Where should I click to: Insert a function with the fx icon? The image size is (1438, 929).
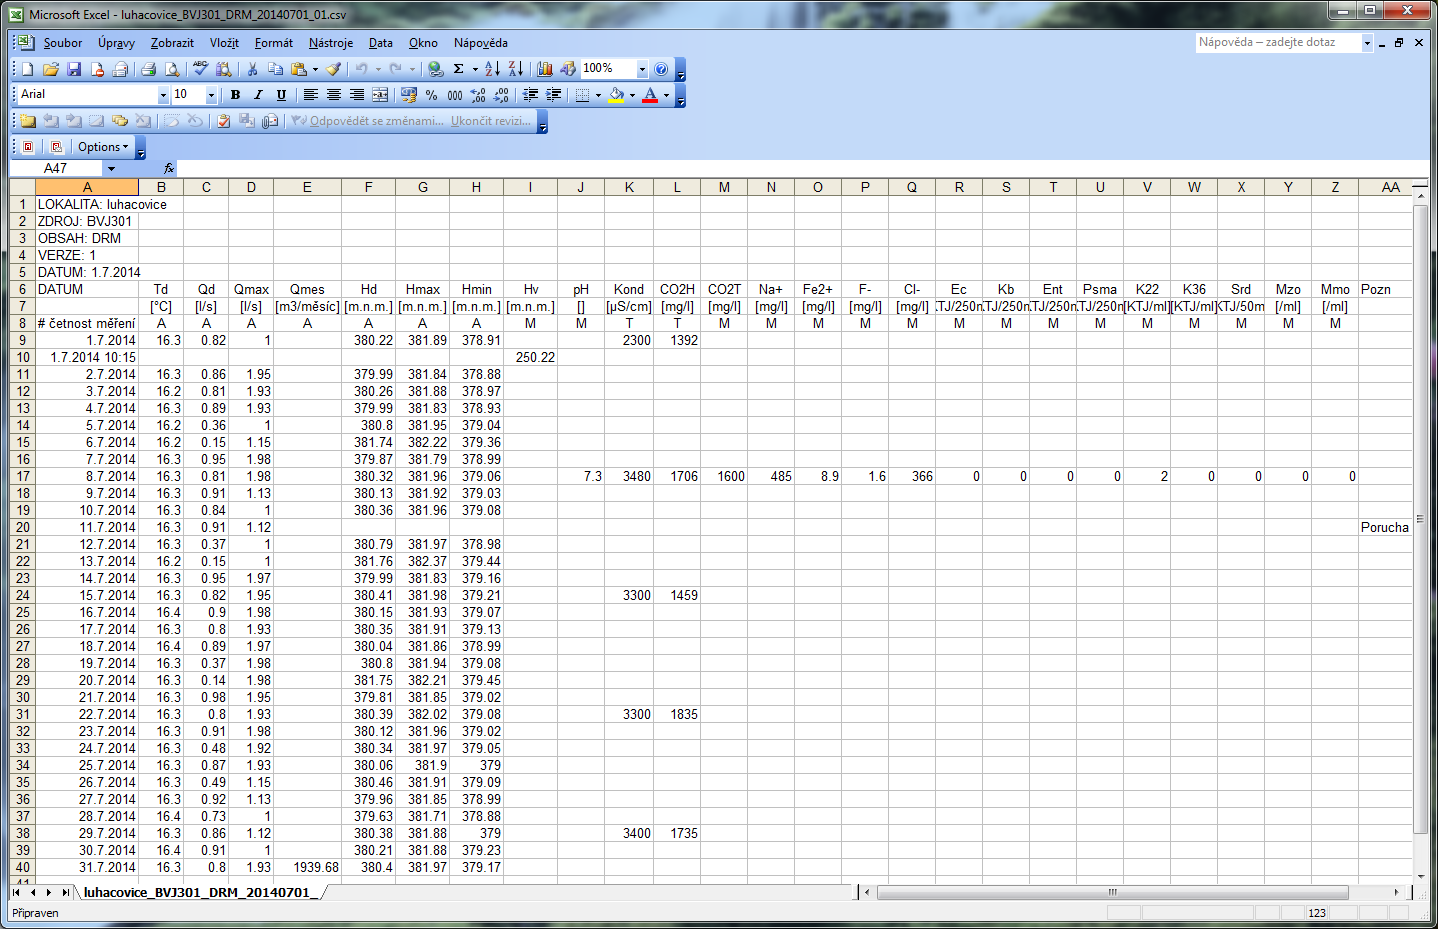tap(169, 168)
